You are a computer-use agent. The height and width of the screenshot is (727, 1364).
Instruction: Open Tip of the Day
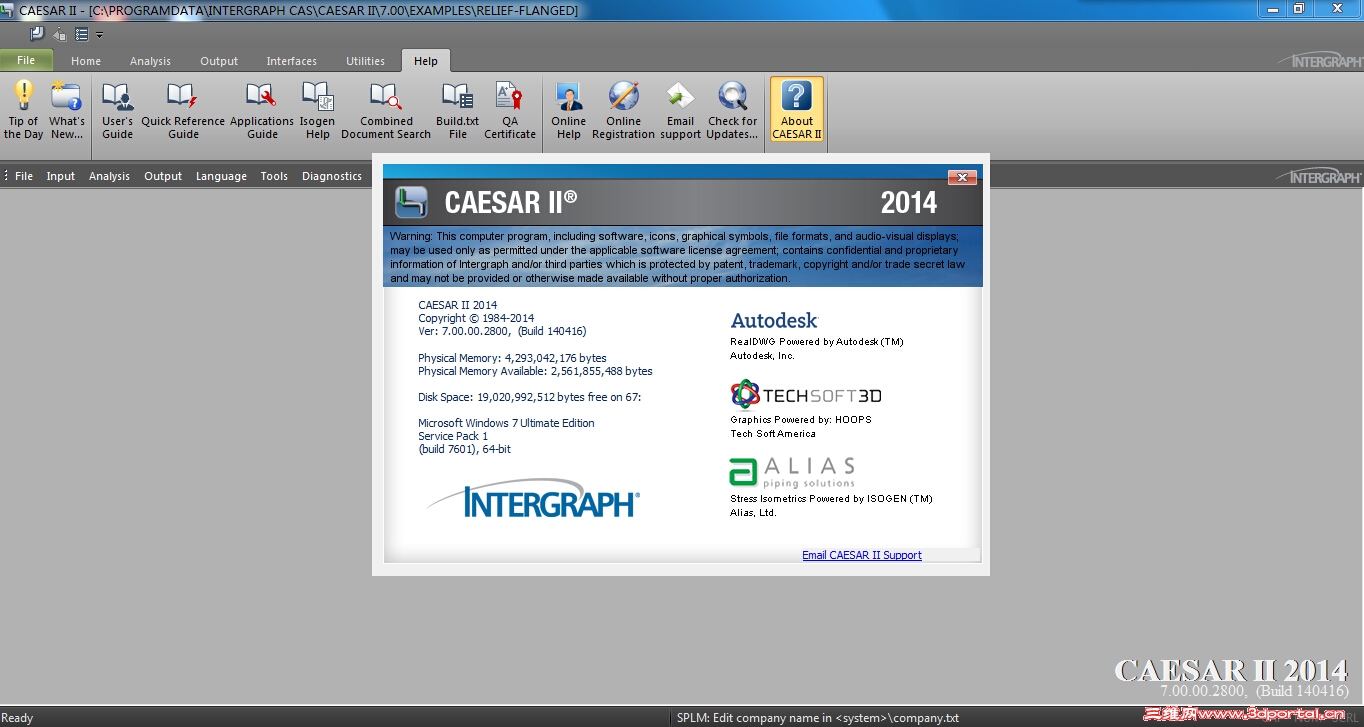click(23, 109)
